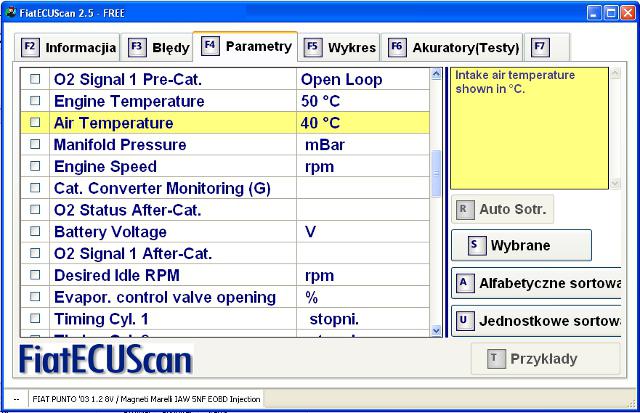
Task: Click the F6 key icon beside Akuratory(Testy)
Action: [x=397, y=47]
